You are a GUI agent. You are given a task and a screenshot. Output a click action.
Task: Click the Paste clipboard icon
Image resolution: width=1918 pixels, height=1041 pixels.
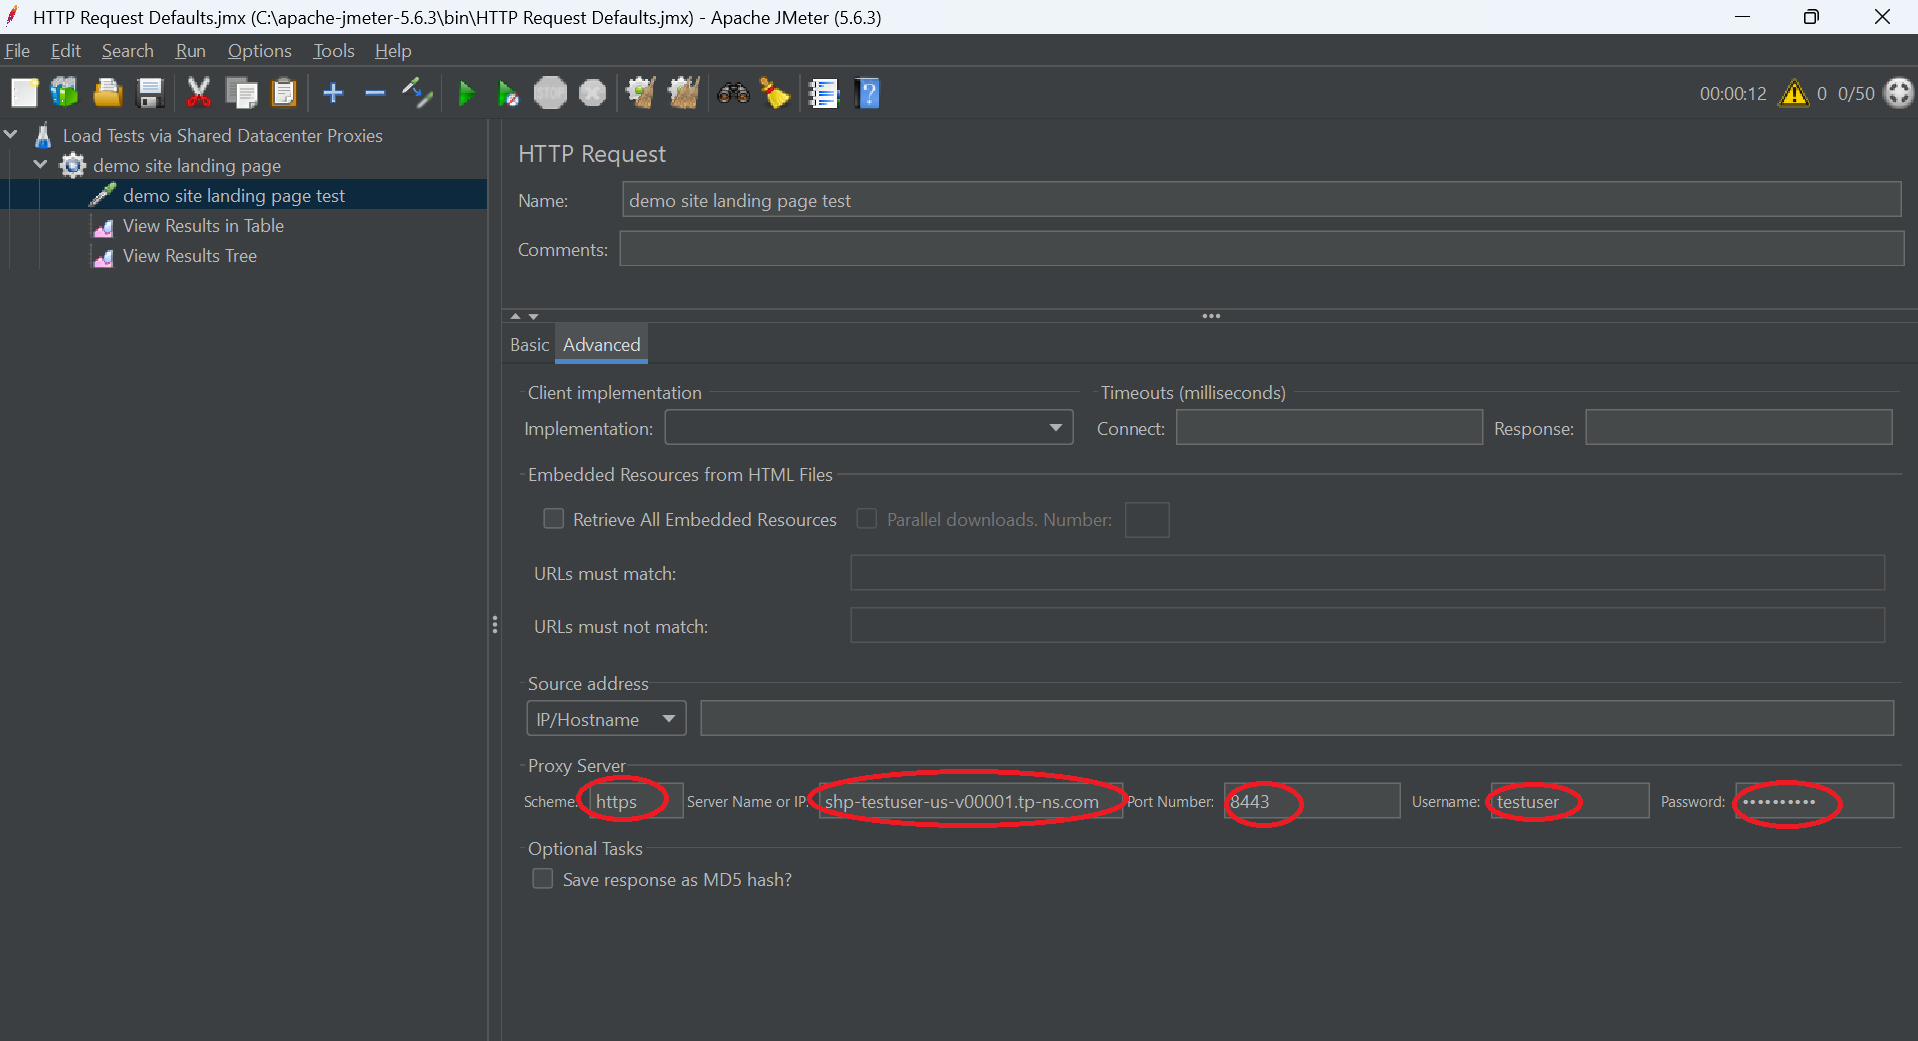[x=285, y=93]
